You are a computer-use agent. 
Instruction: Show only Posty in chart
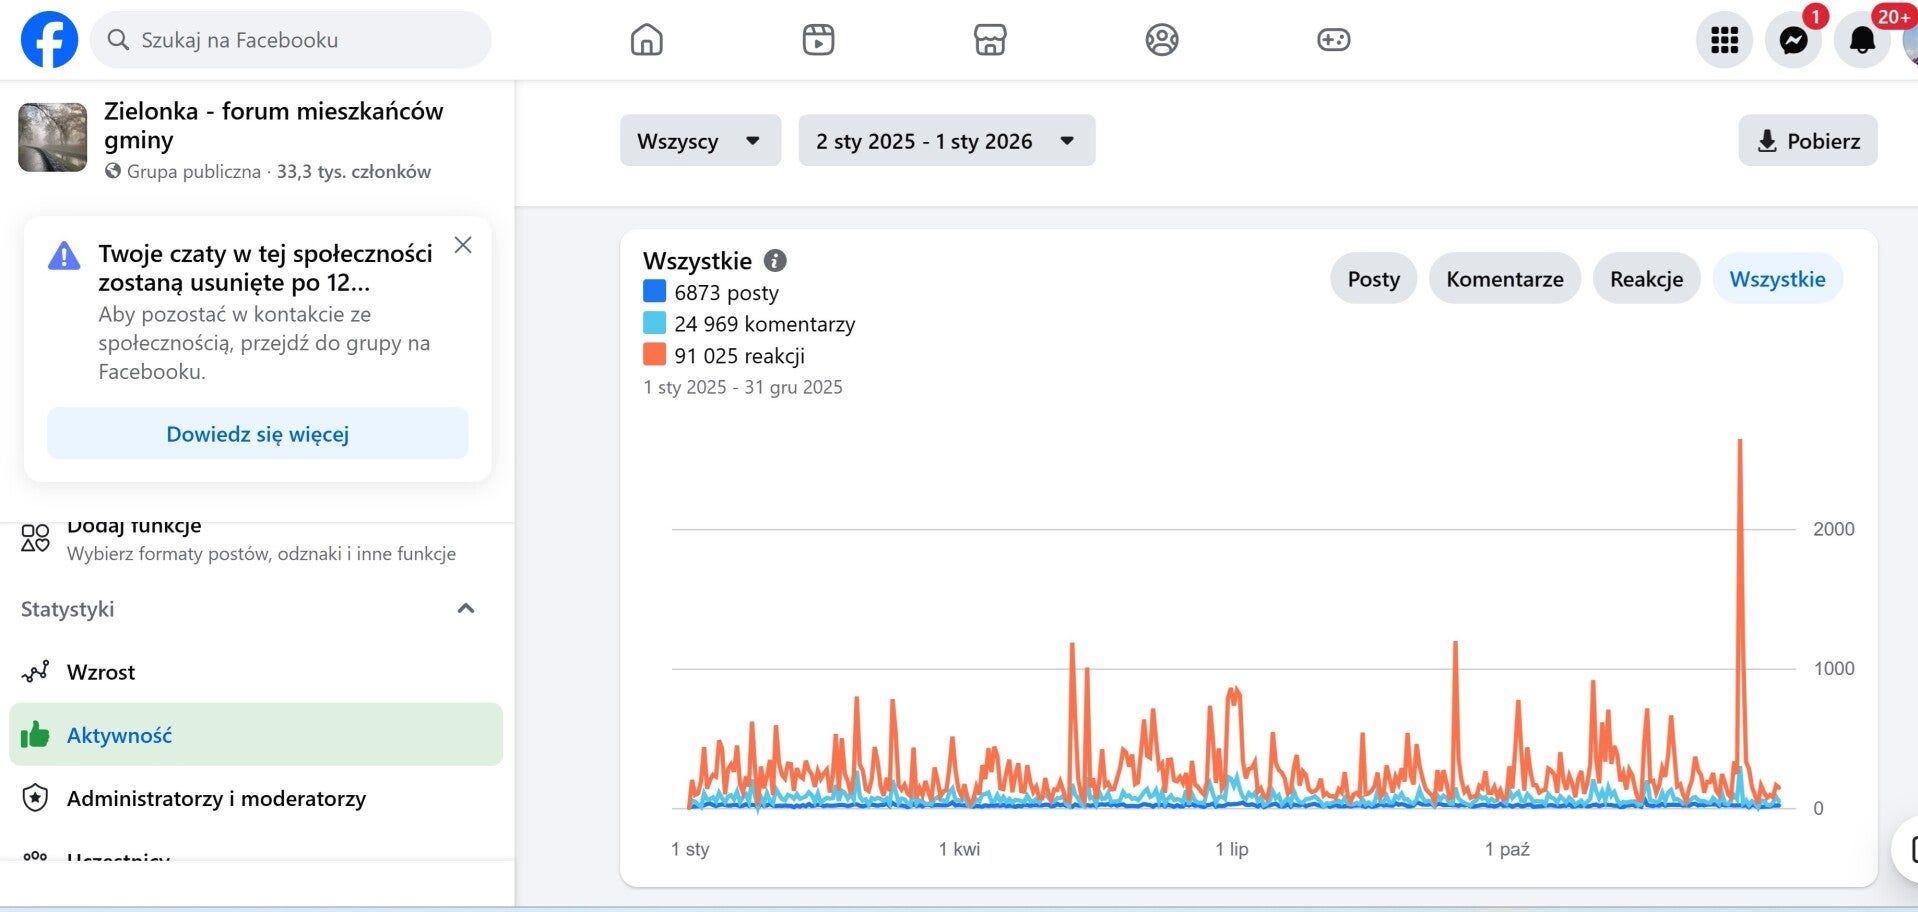coord(1373,279)
